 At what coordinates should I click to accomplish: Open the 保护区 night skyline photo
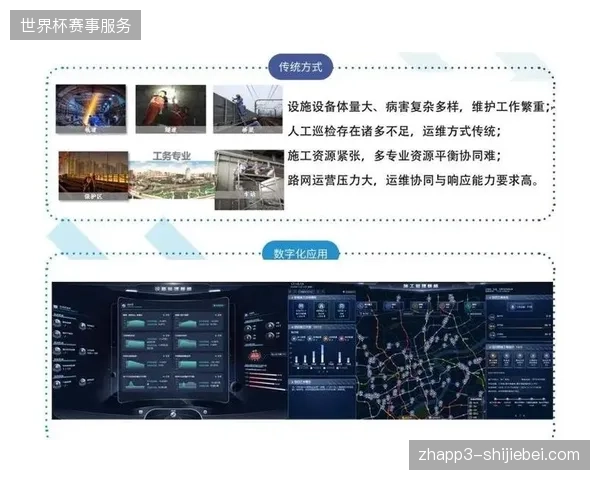[93, 175]
